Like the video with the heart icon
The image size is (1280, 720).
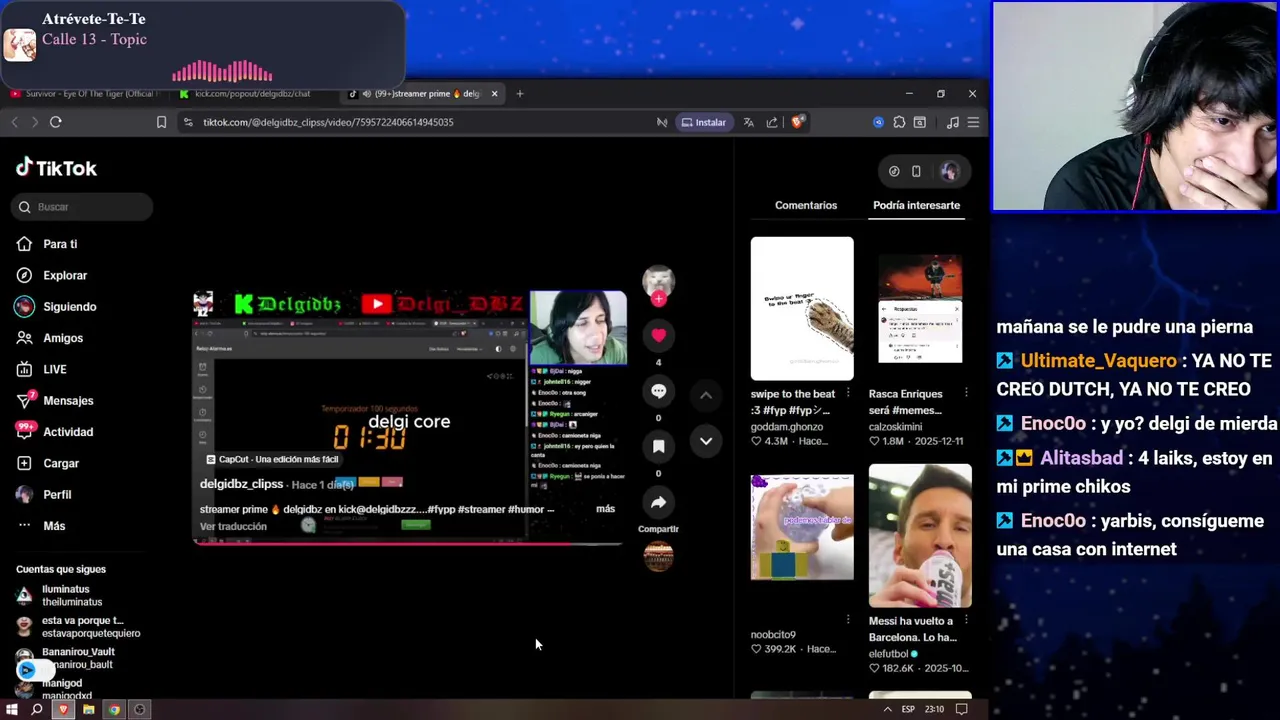pos(658,335)
